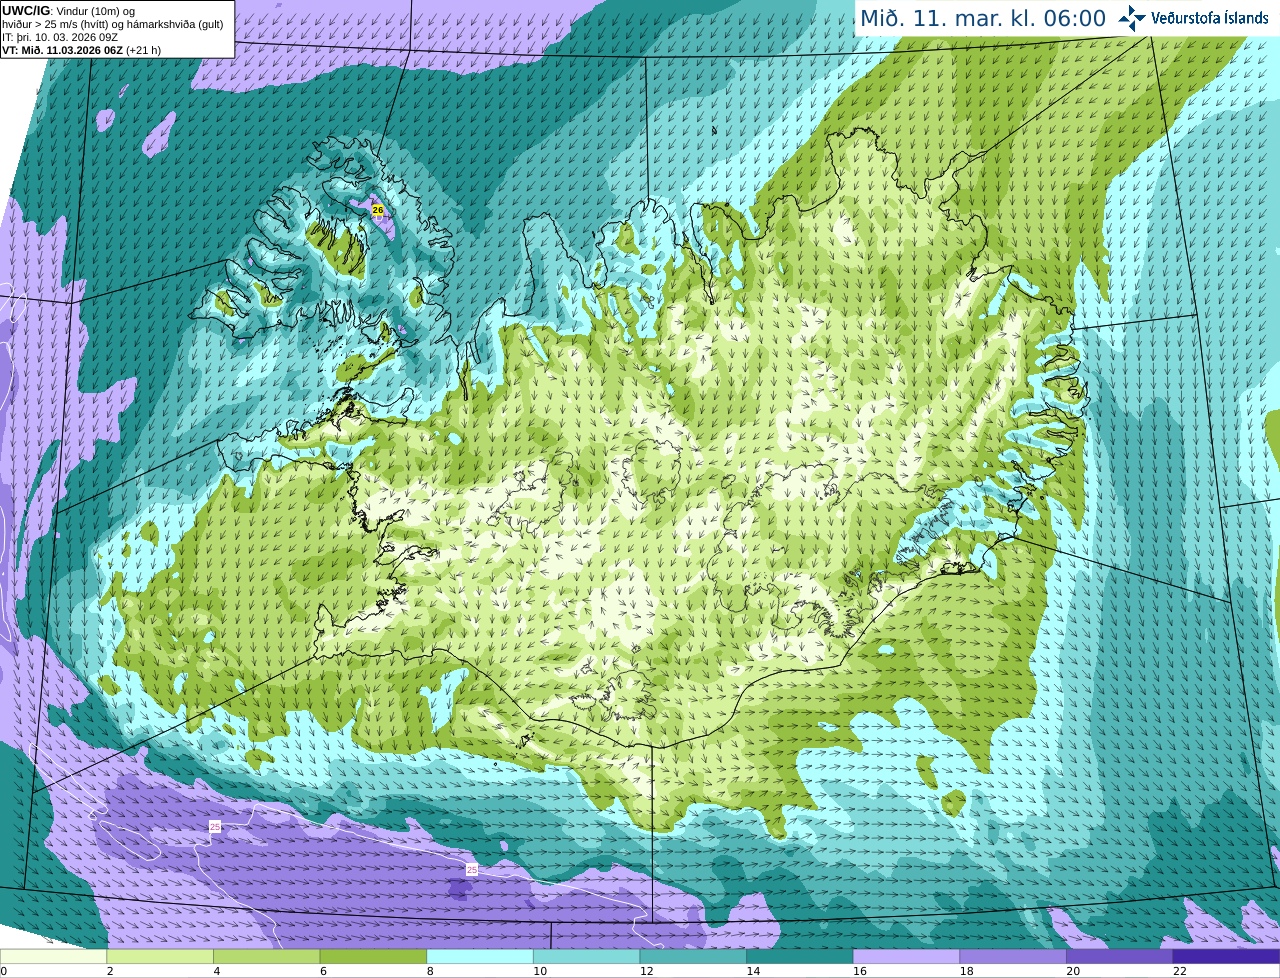Click the scale tick label 10
1280x978 pixels.
[x=540, y=971]
